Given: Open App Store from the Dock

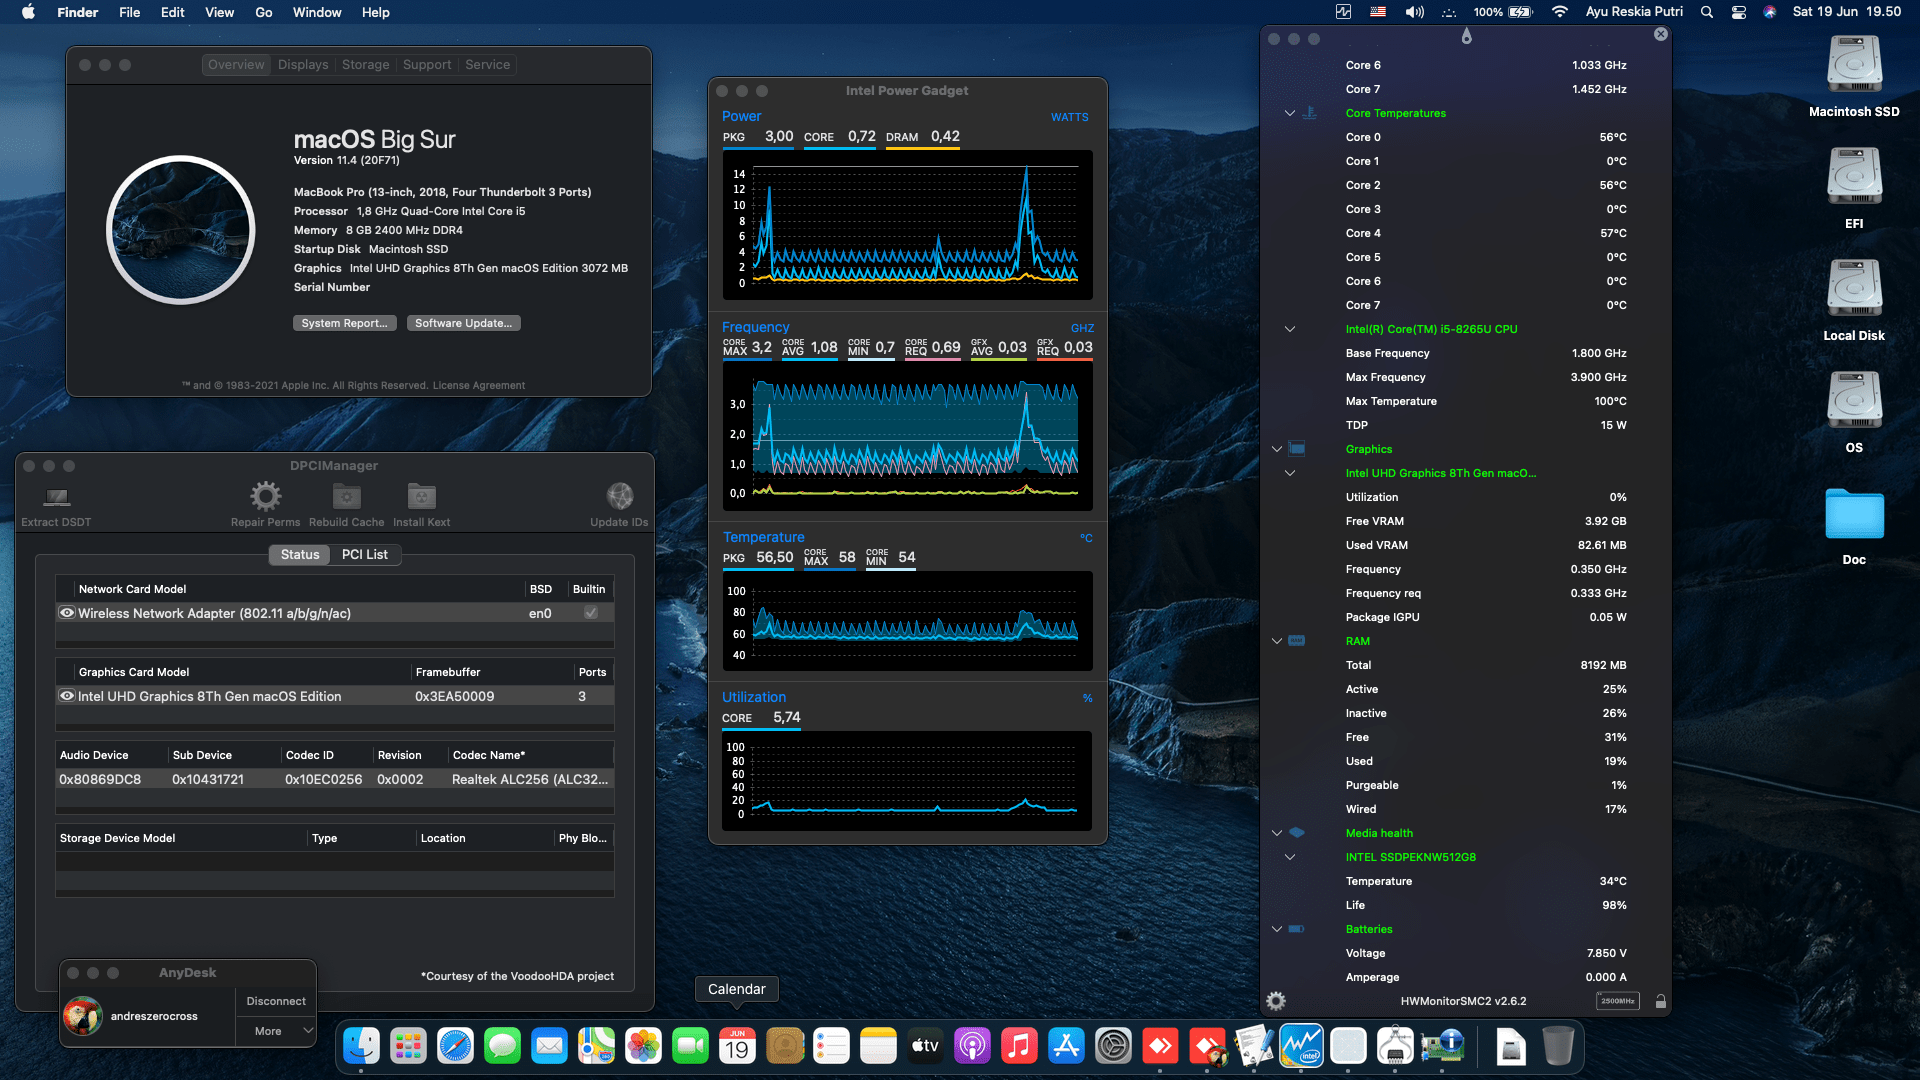Looking at the screenshot, I should pyautogui.click(x=1066, y=1046).
